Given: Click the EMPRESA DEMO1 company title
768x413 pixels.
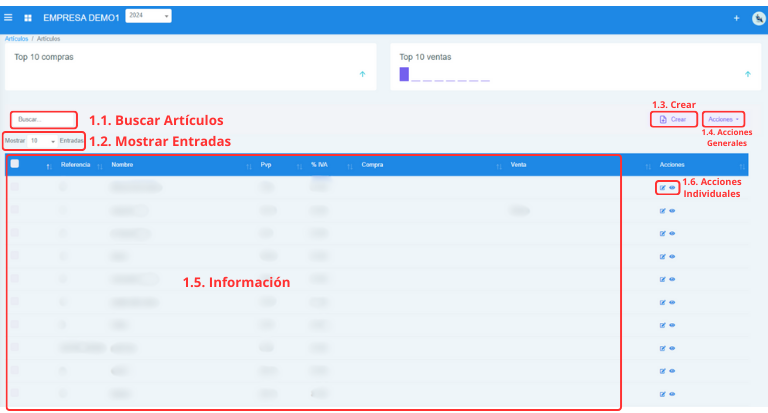Looking at the screenshot, I should pos(81,18).
